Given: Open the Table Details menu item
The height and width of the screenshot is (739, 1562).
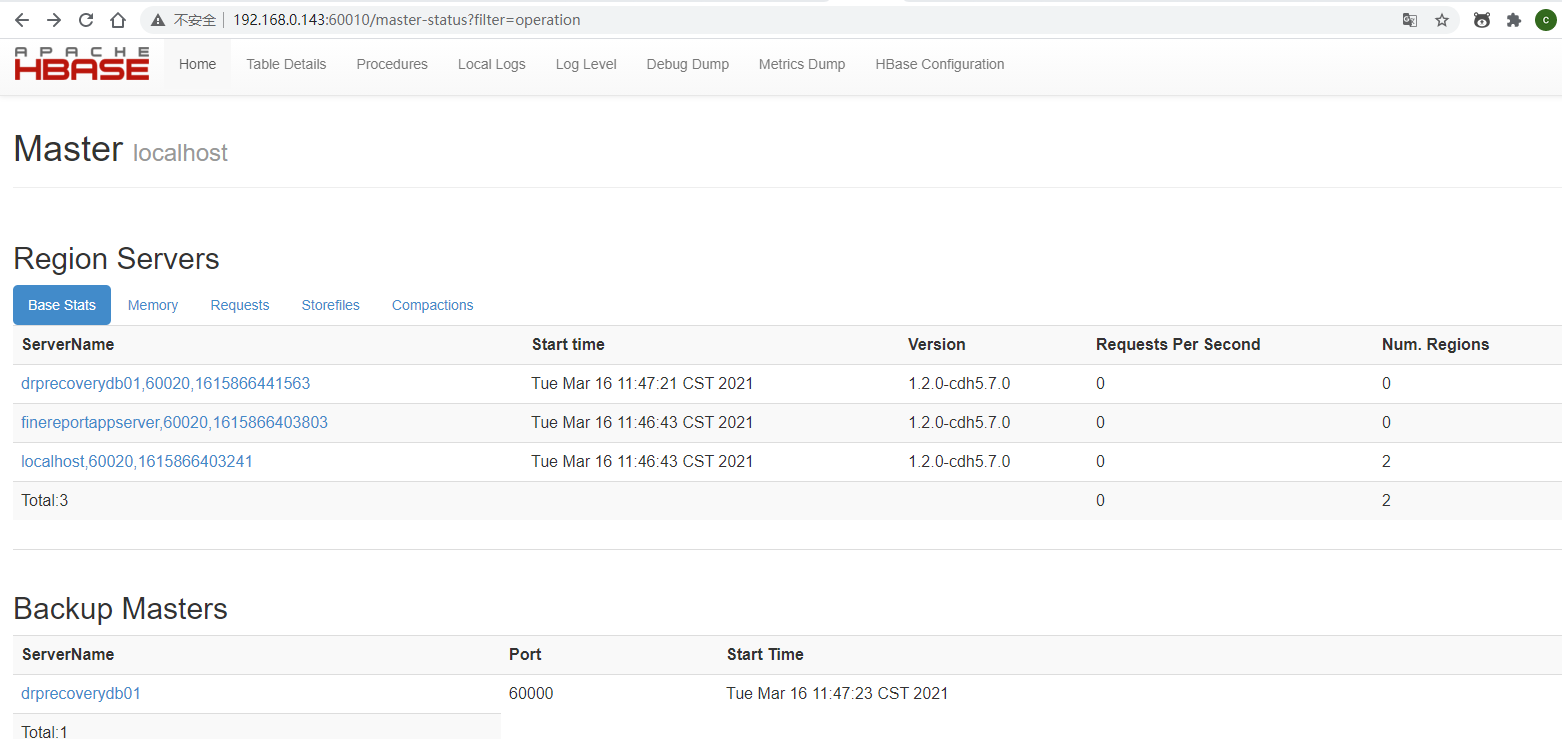Looking at the screenshot, I should 286,64.
